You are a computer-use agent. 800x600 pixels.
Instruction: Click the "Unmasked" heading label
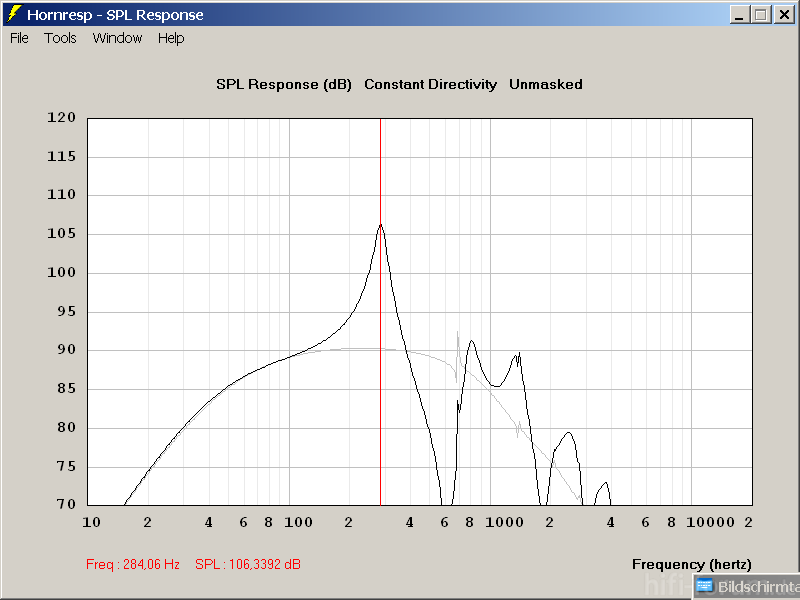pos(545,85)
